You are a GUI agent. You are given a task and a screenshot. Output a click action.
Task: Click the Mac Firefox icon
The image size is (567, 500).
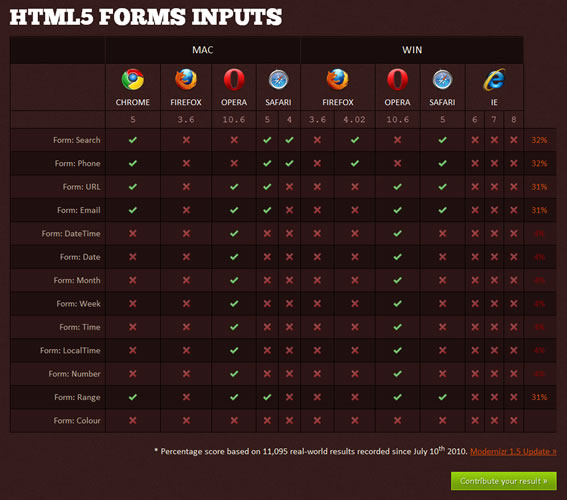coord(186,80)
